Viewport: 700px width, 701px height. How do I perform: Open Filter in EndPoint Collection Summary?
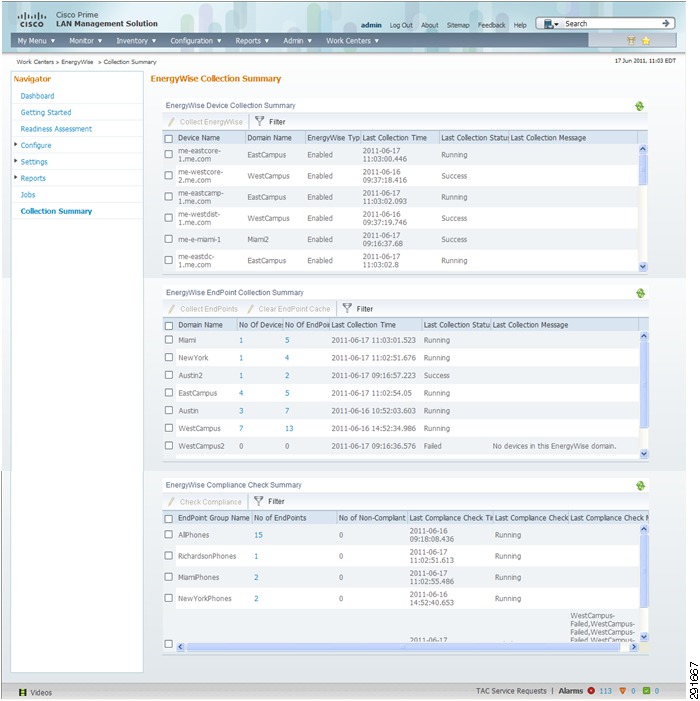click(358, 308)
